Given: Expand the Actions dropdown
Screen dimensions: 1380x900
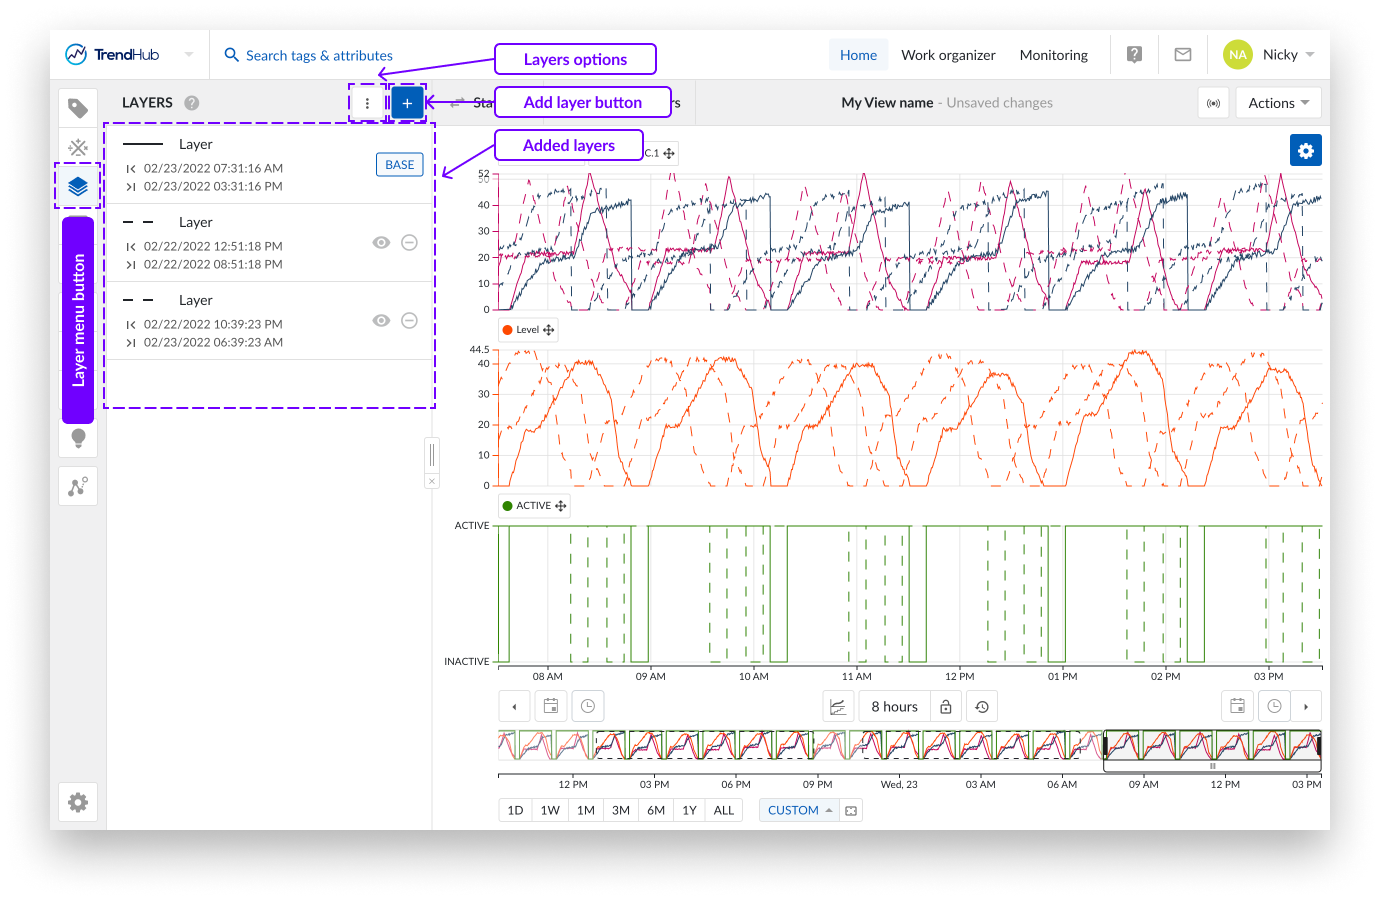Looking at the screenshot, I should point(1278,103).
